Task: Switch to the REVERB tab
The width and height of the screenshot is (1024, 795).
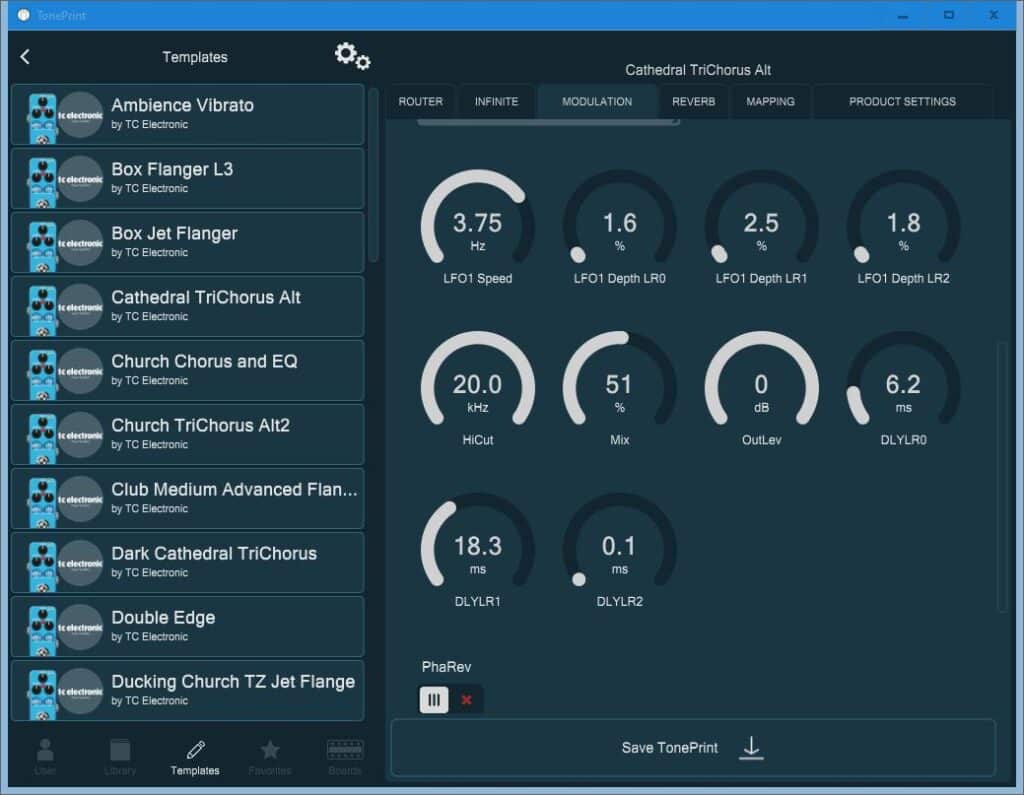Action: coord(693,101)
